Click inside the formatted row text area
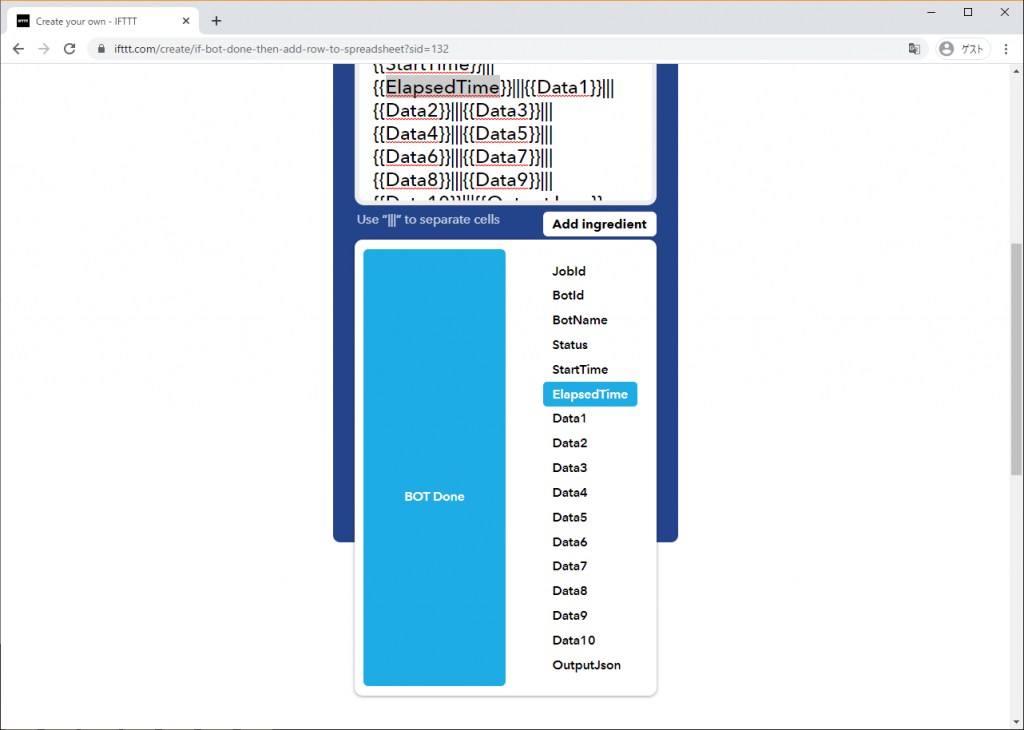 pos(505,133)
